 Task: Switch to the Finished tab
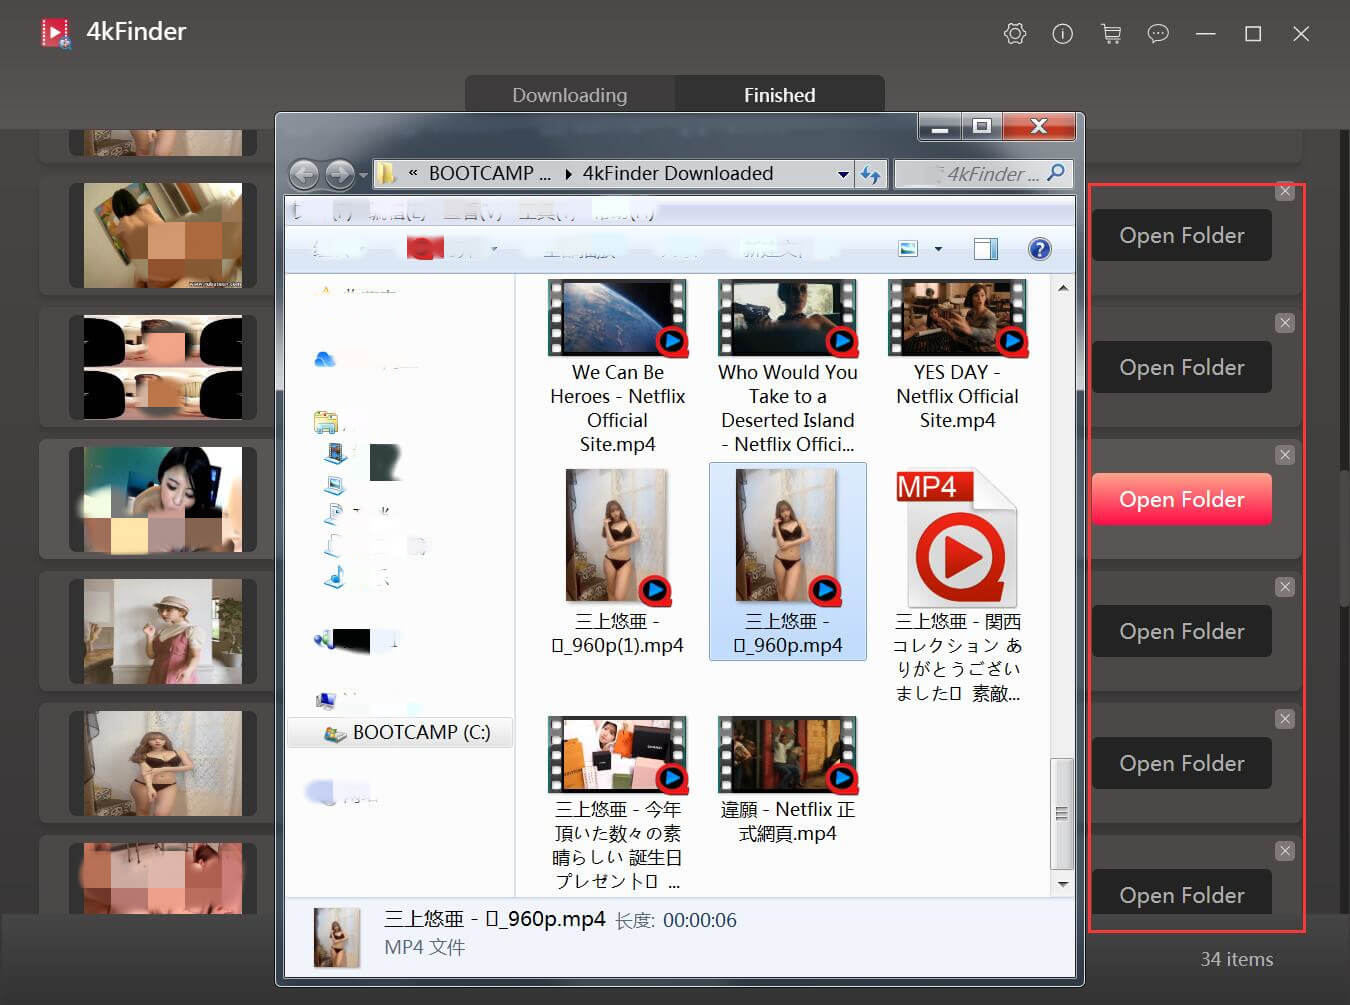pos(779,94)
